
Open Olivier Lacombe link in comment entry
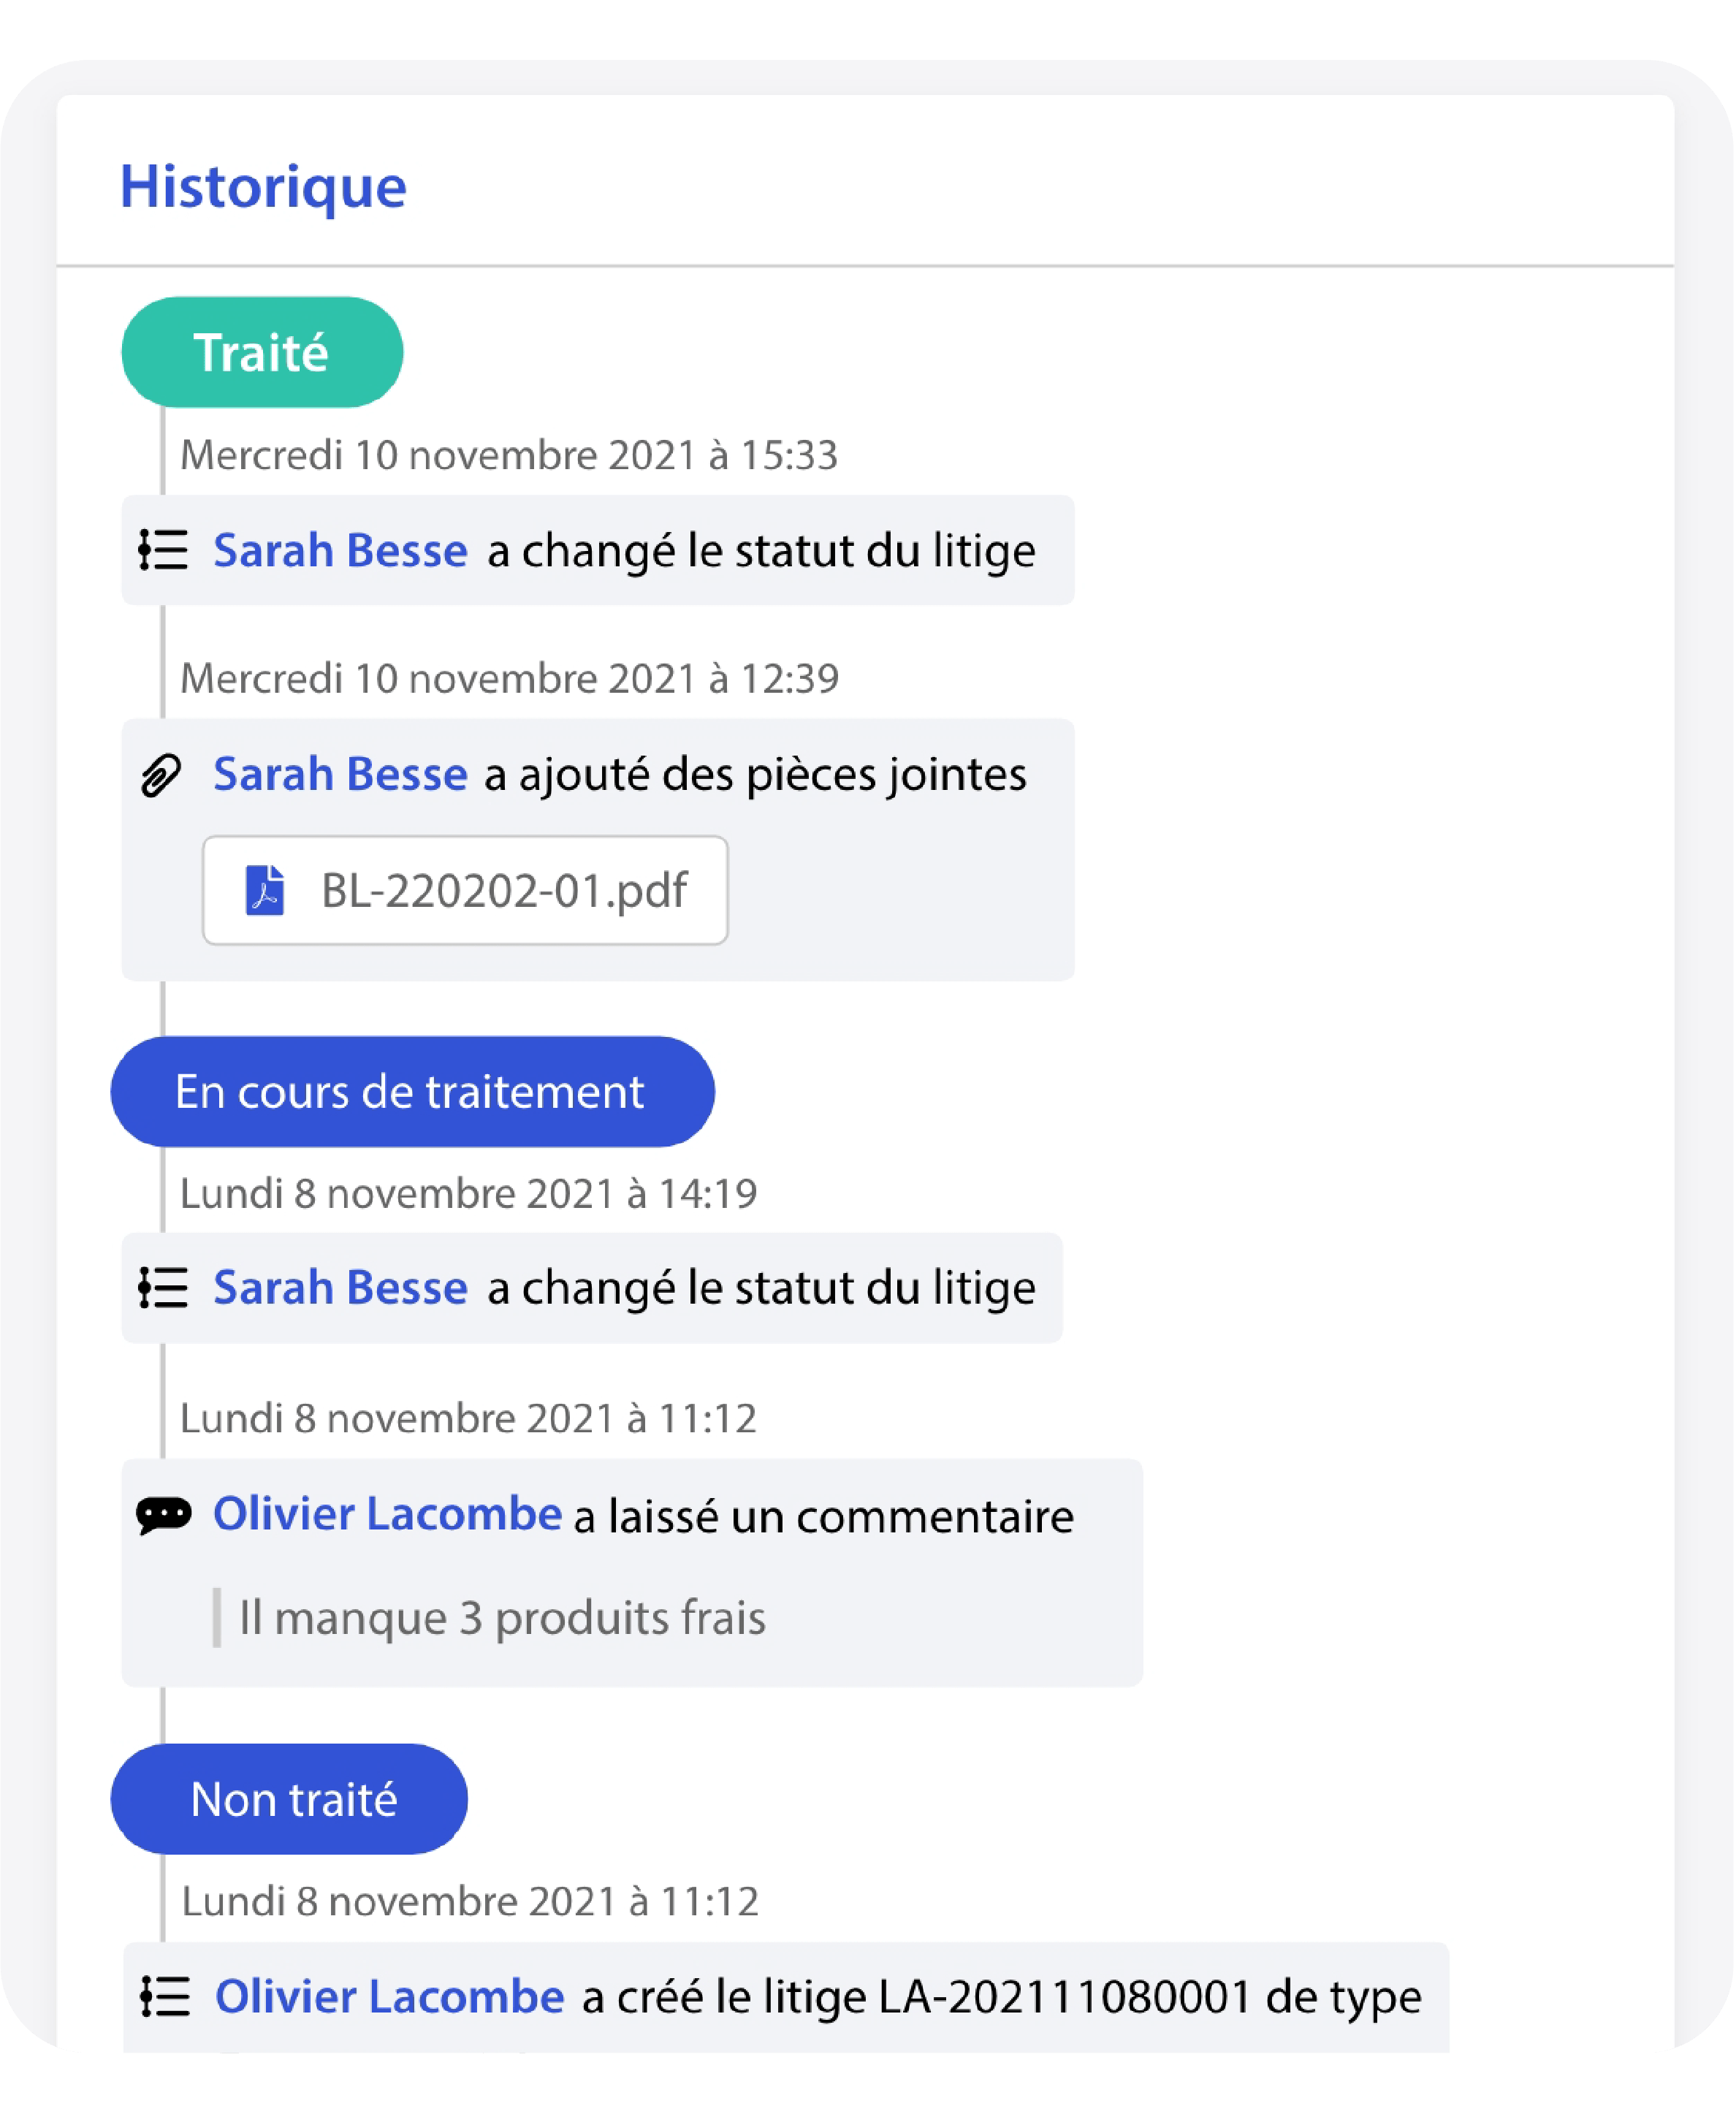point(387,1514)
